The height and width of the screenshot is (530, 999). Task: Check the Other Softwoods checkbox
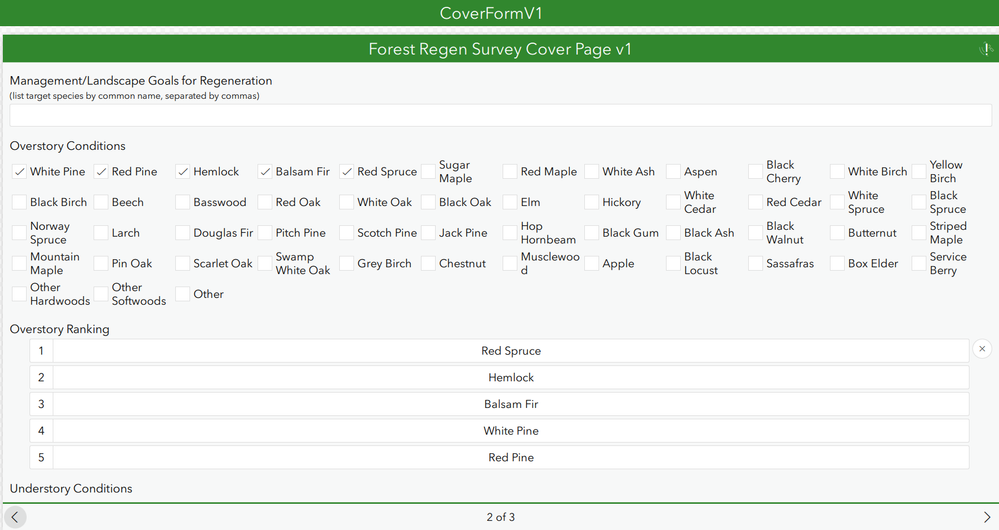(101, 294)
